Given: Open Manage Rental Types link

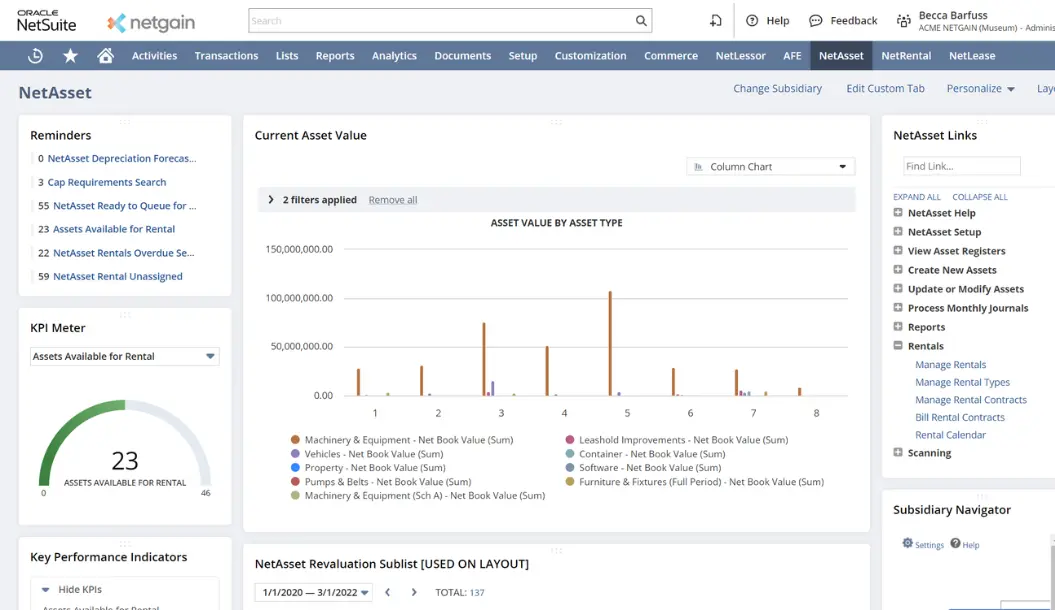Looking at the screenshot, I should click(x=962, y=382).
